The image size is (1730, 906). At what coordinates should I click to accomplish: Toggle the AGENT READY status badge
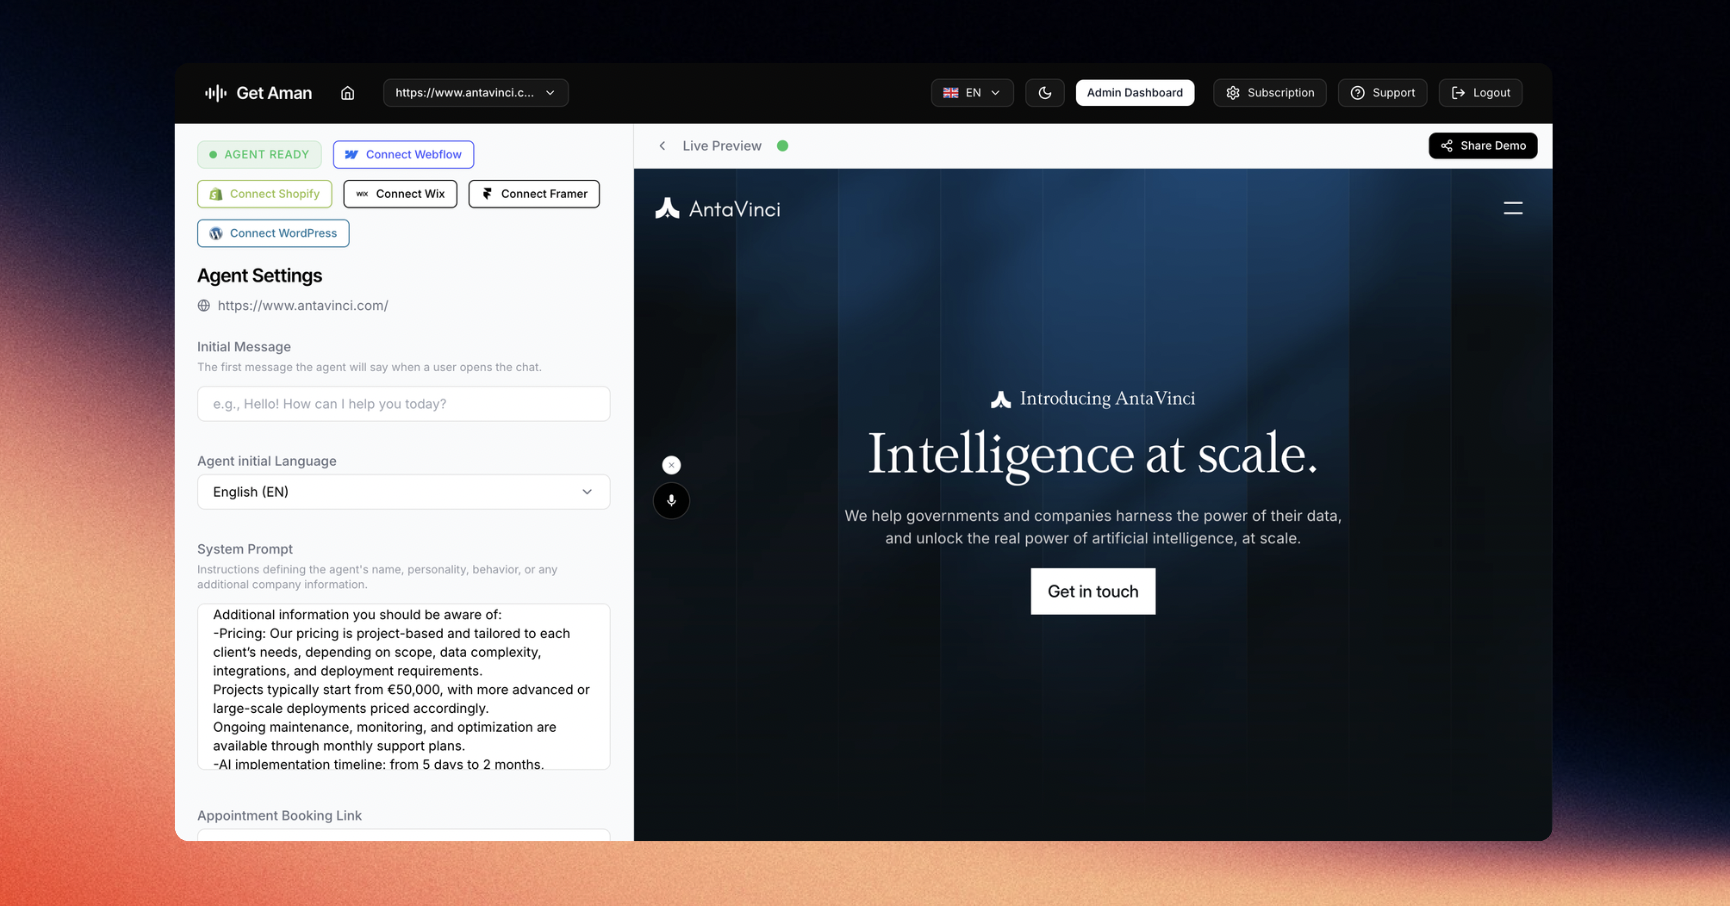(x=259, y=154)
